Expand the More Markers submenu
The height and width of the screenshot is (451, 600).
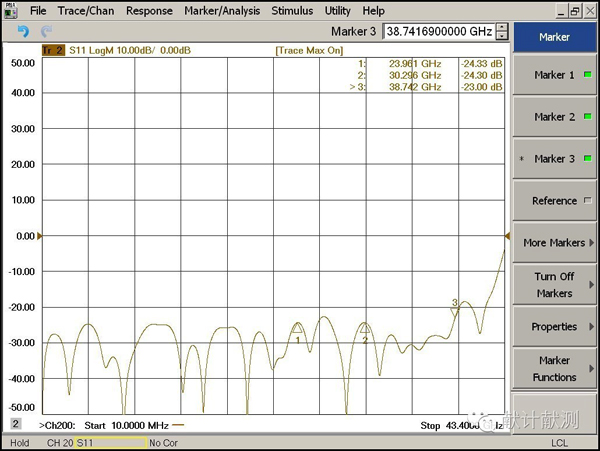click(x=554, y=243)
